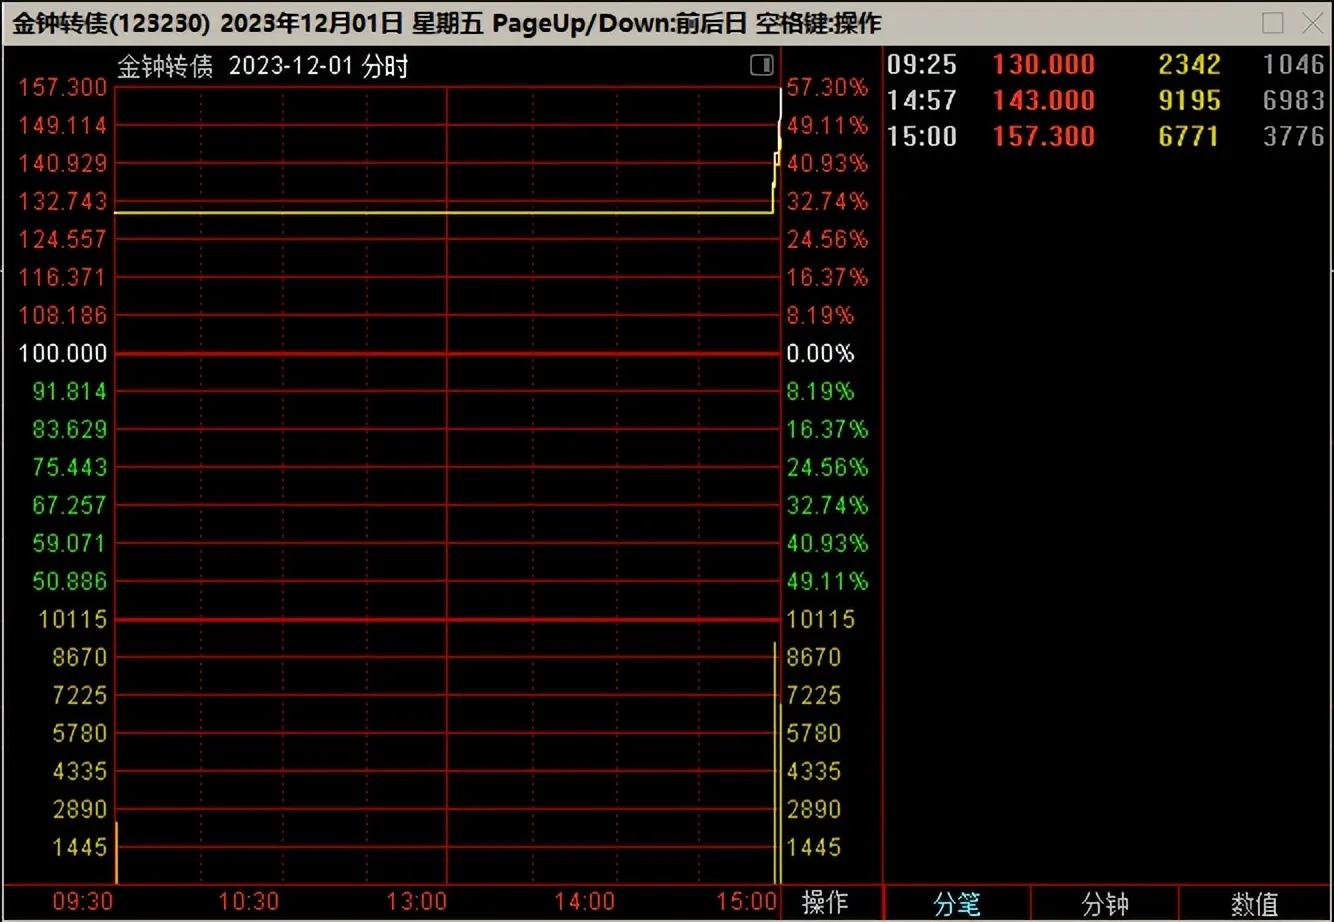Viewport: 1334px width, 922px height.
Task: Close the 金钟转债 intraday window
Action: [x=1312, y=23]
